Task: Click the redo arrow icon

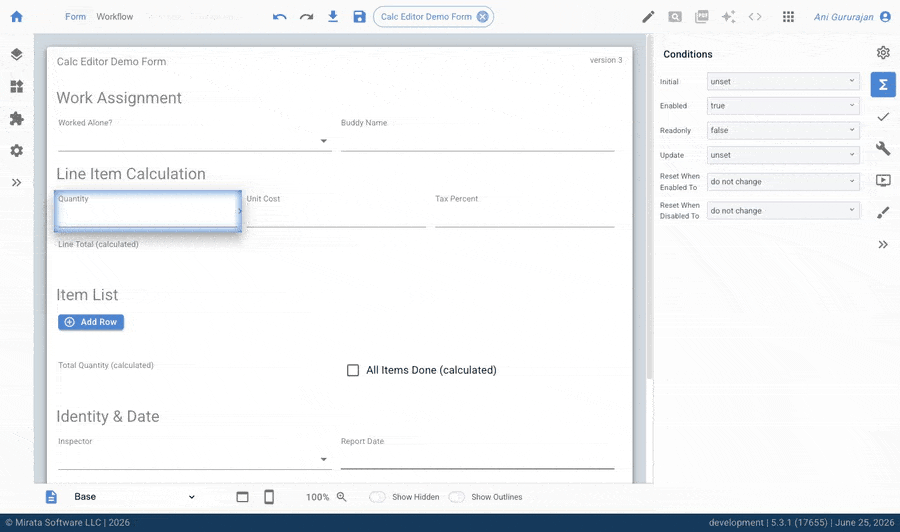Action: (x=307, y=17)
